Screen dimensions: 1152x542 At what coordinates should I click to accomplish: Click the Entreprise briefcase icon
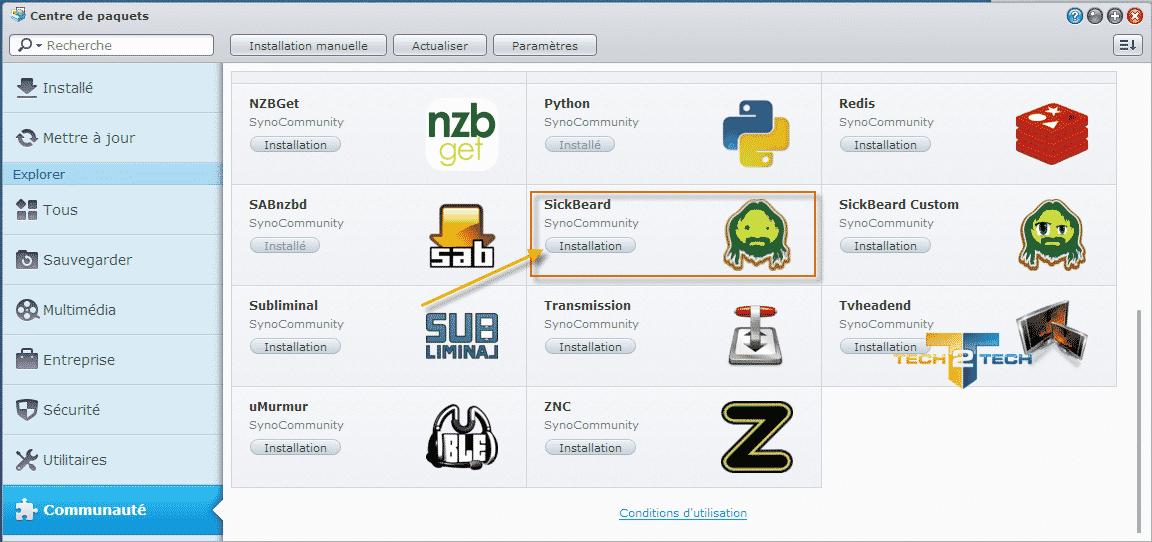click(x=26, y=360)
